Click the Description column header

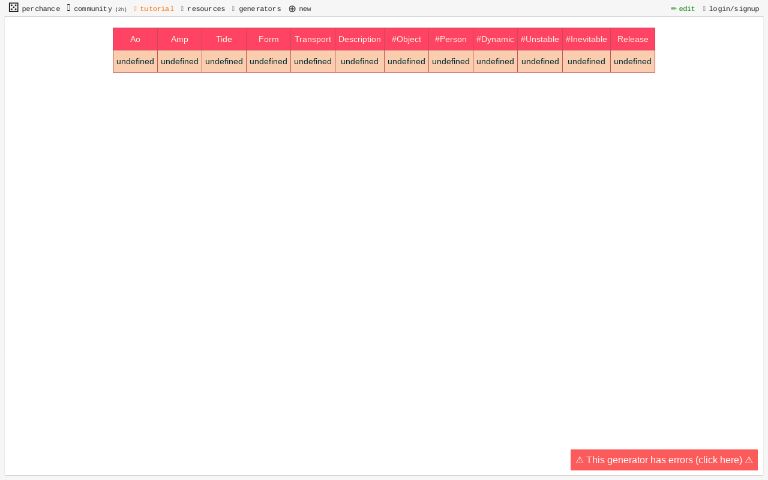359,39
